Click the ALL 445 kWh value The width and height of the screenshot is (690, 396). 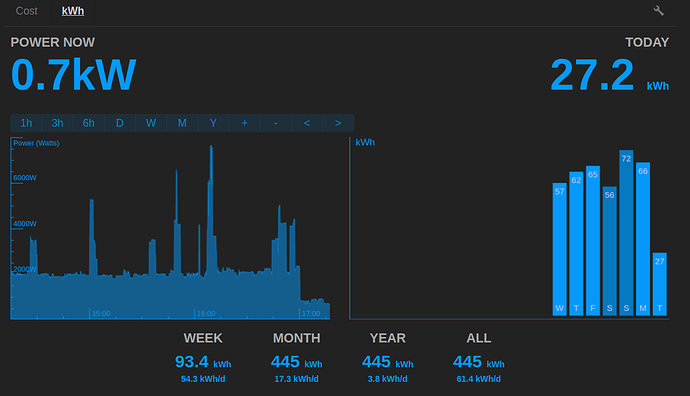click(x=479, y=362)
